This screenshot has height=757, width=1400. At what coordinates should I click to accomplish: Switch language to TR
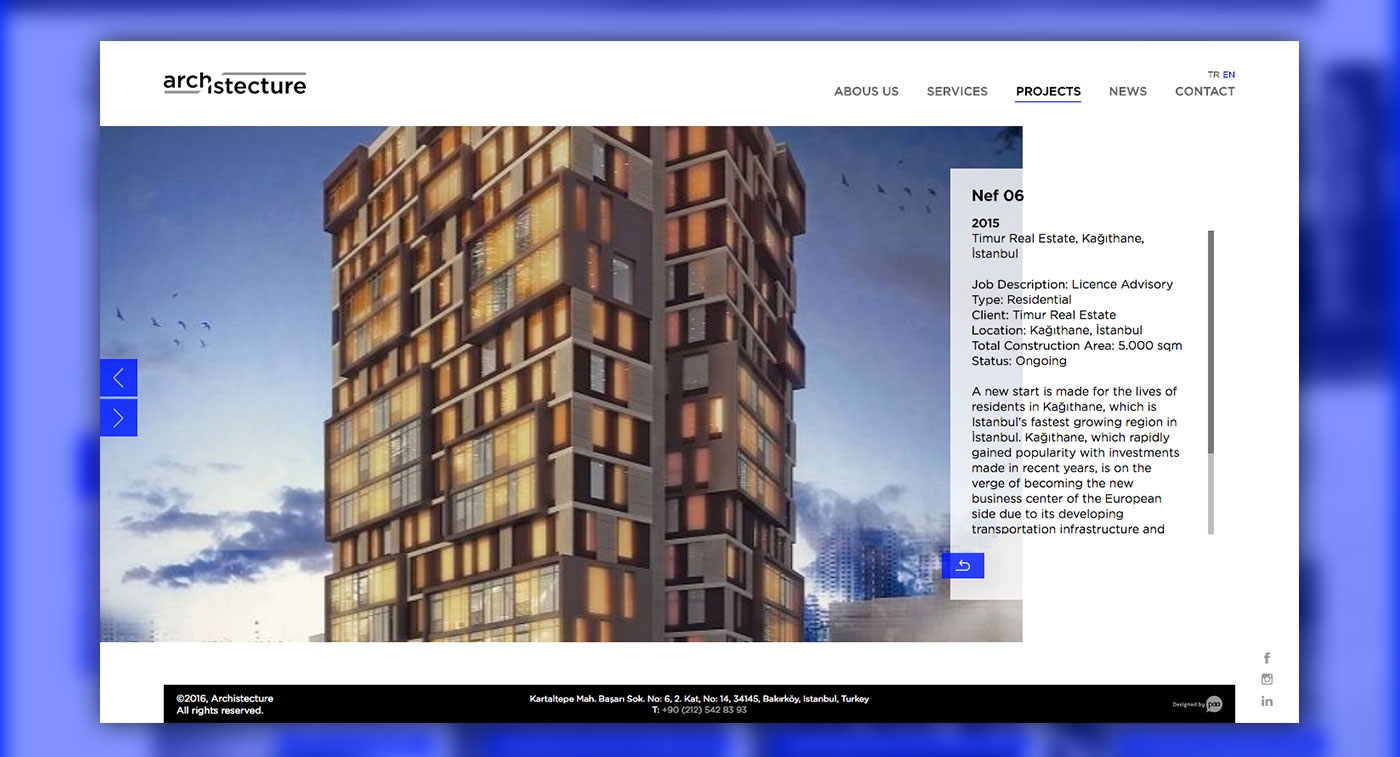click(x=1213, y=74)
